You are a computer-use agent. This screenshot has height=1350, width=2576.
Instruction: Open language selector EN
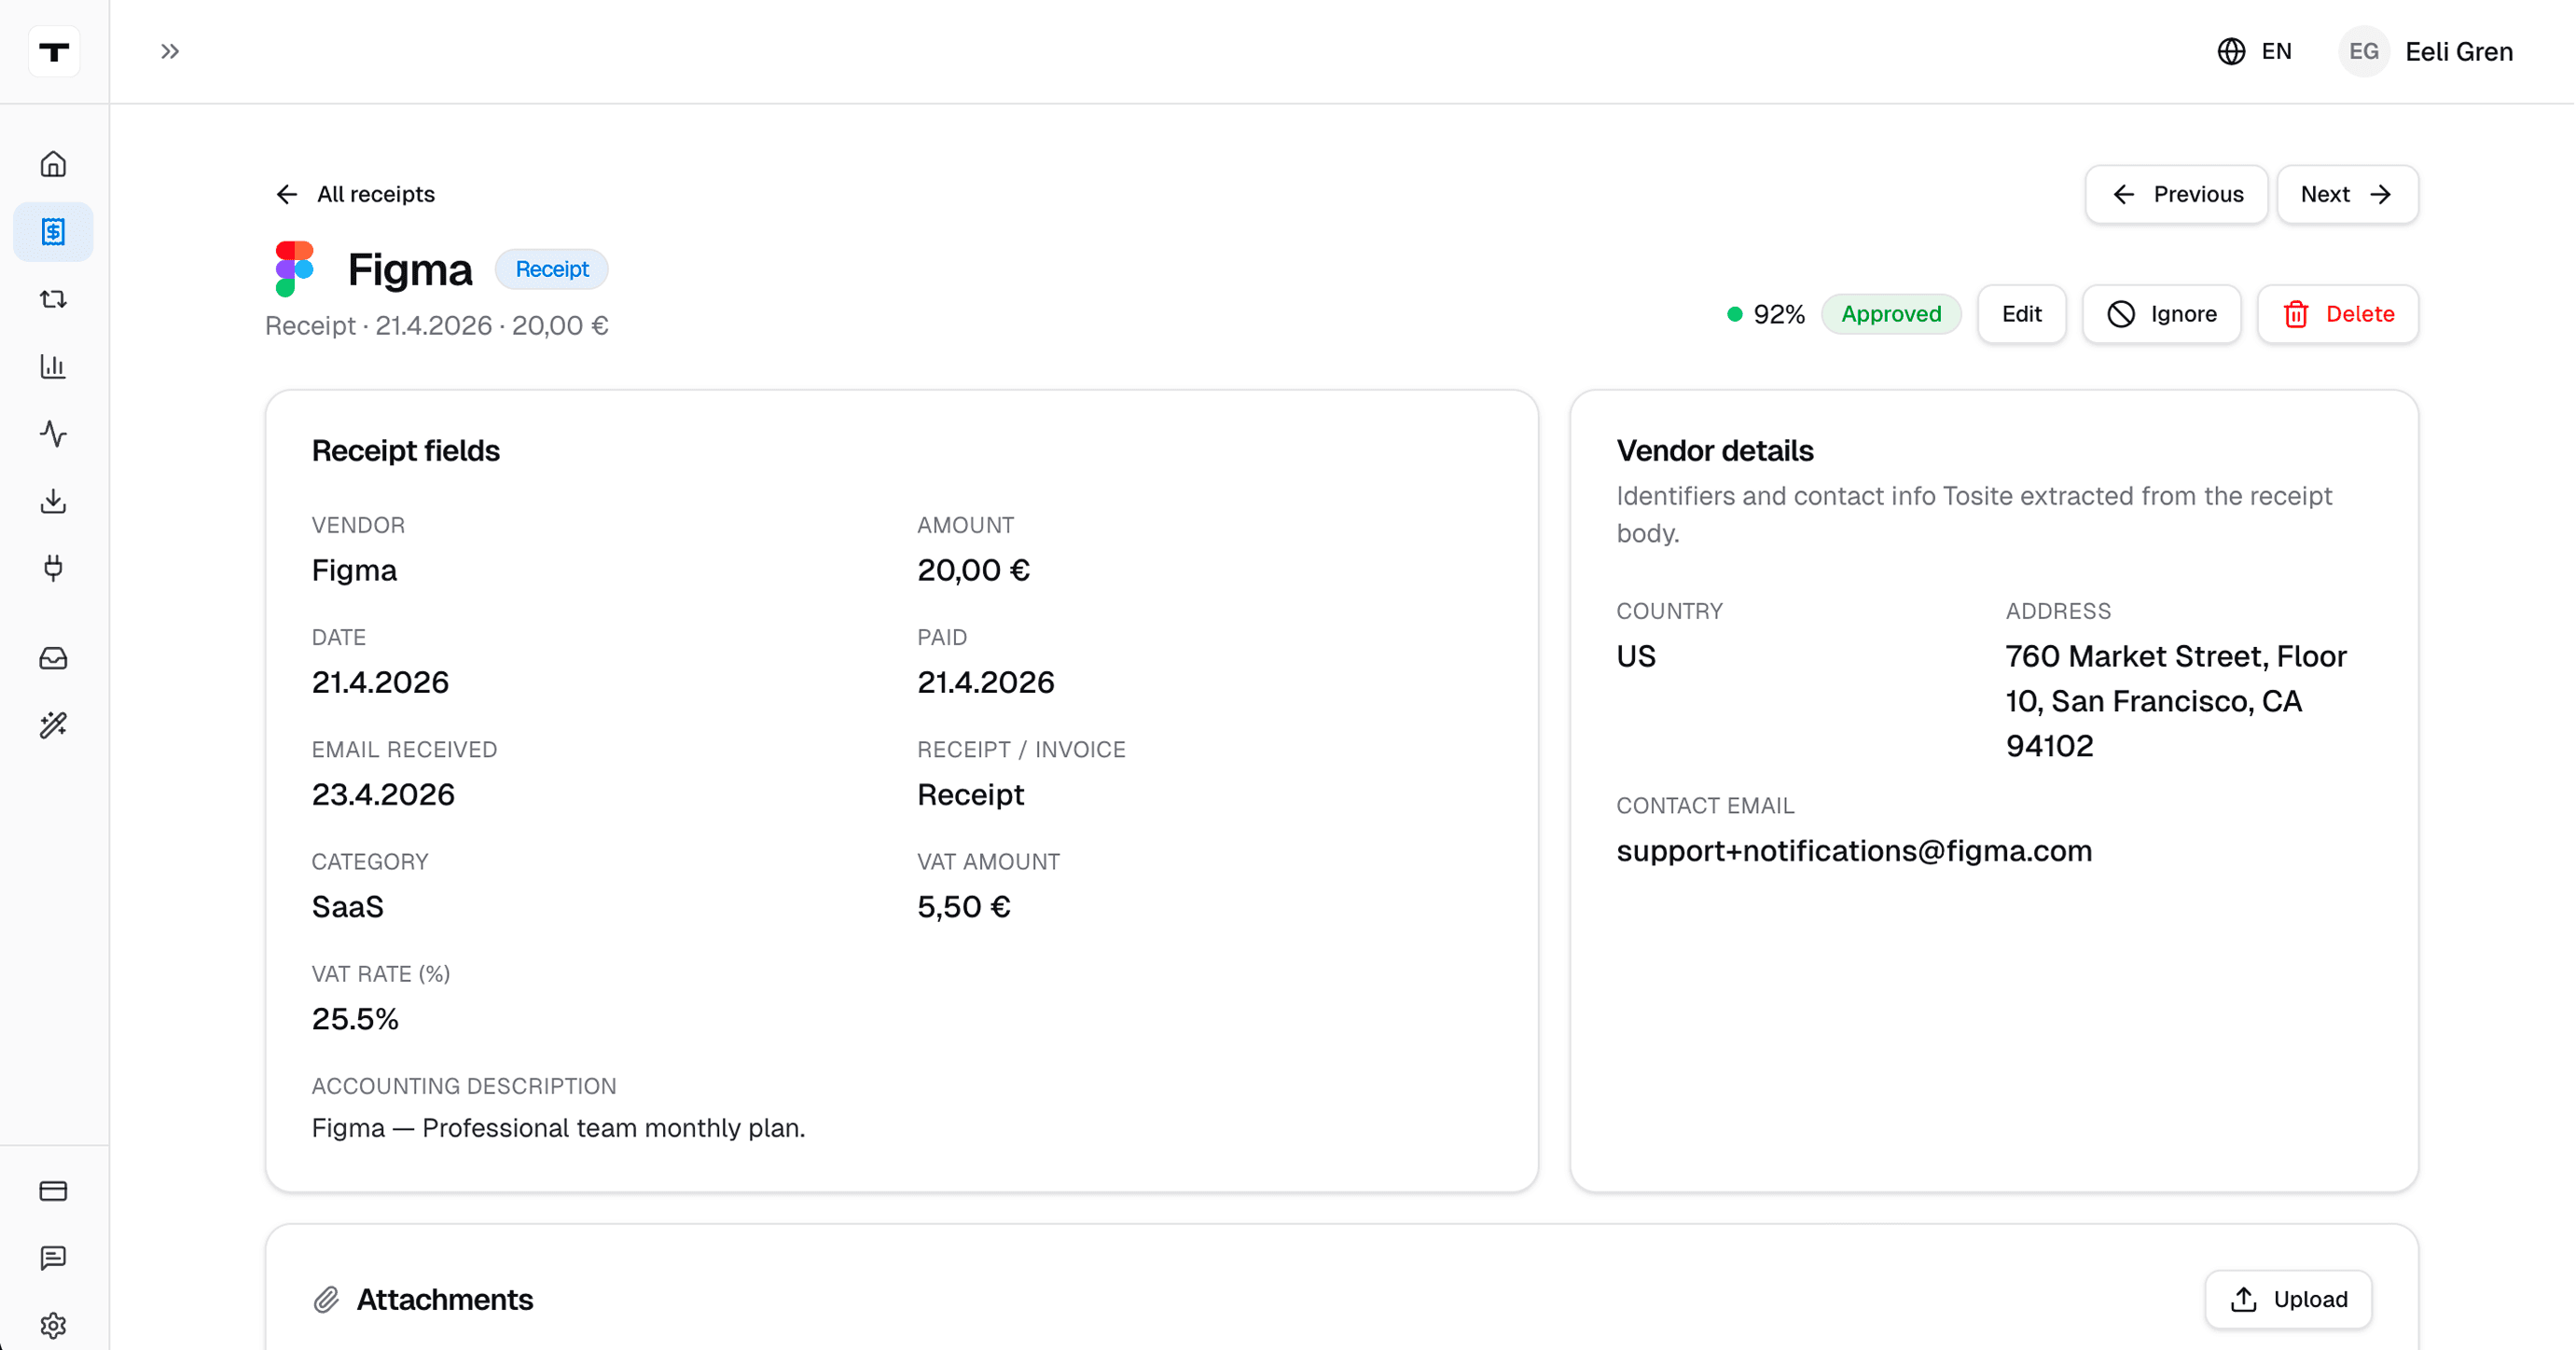(2254, 51)
